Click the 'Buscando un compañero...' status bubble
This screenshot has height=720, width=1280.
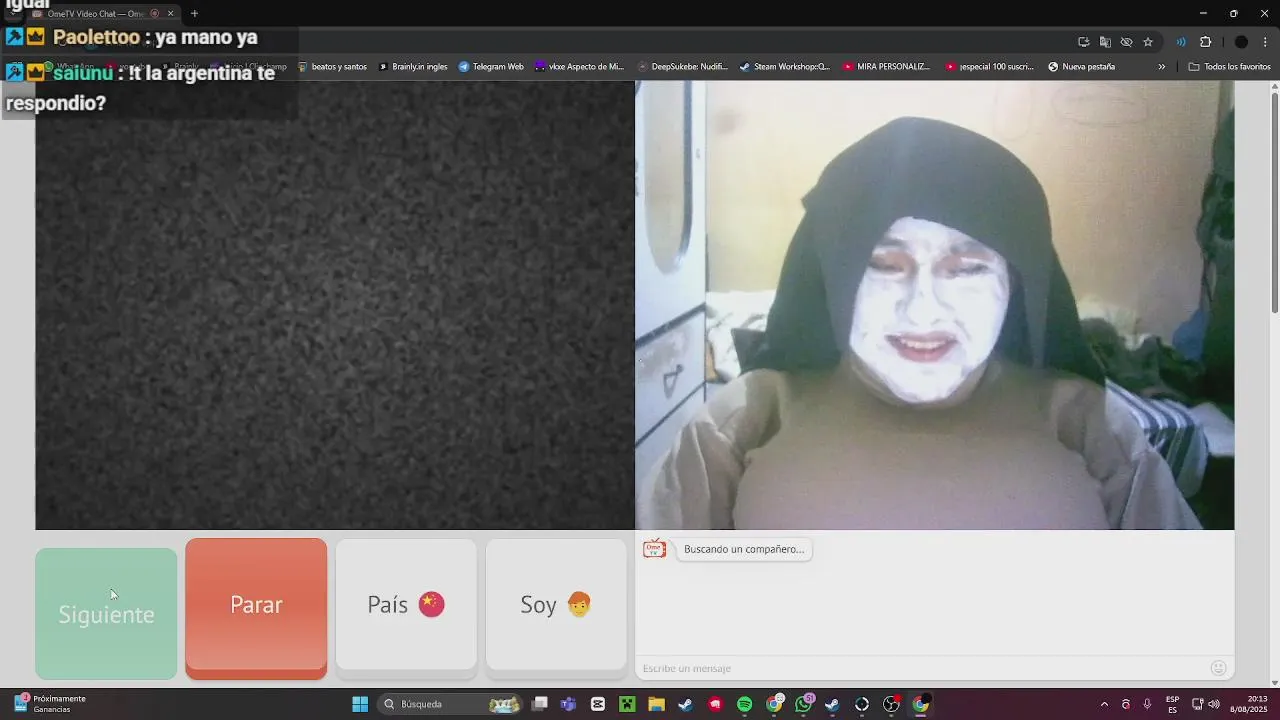point(744,549)
